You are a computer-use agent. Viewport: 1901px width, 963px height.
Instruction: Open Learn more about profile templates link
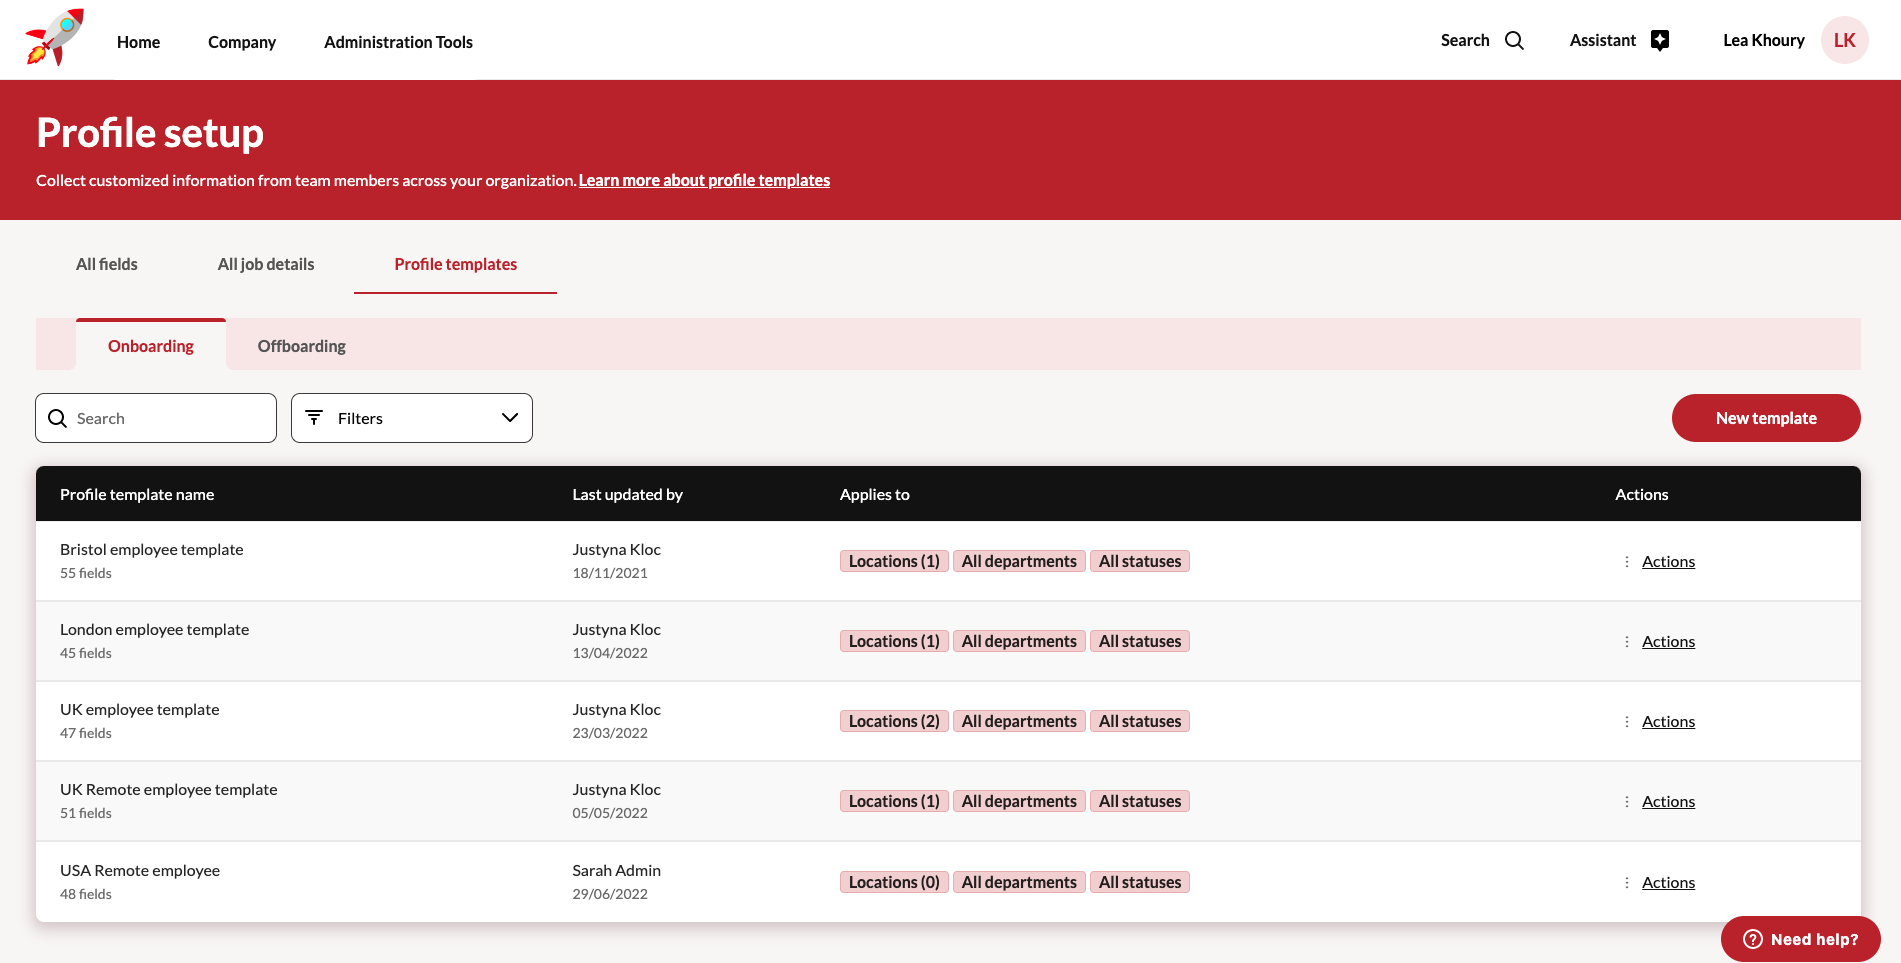pyautogui.click(x=704, y=180)
